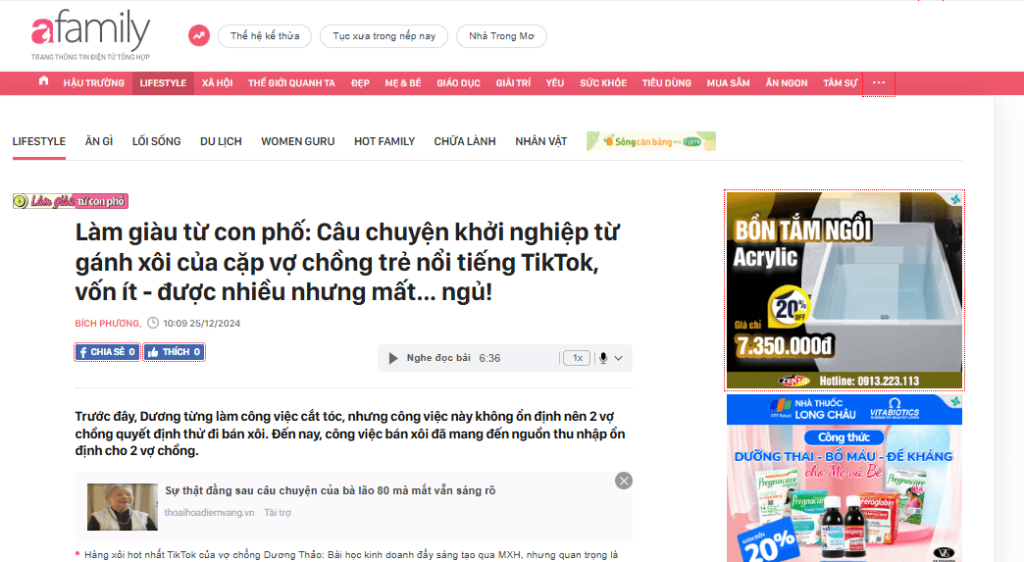Open Mẹ & Bé section

403,83
